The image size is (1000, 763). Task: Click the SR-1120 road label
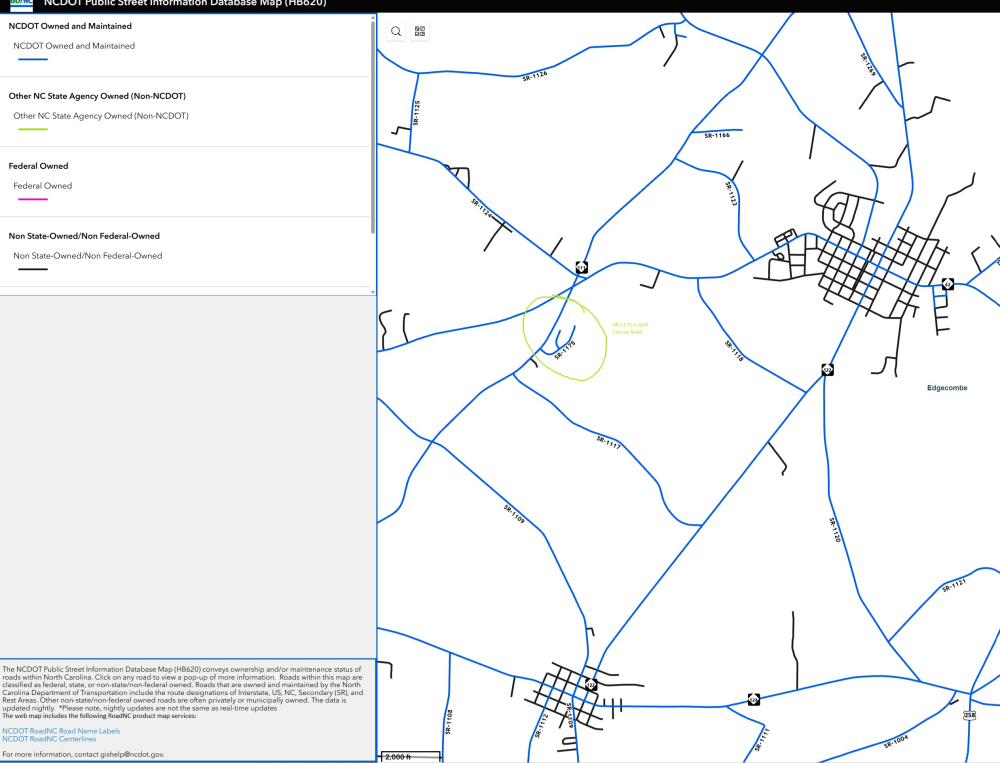coord(834,530)
